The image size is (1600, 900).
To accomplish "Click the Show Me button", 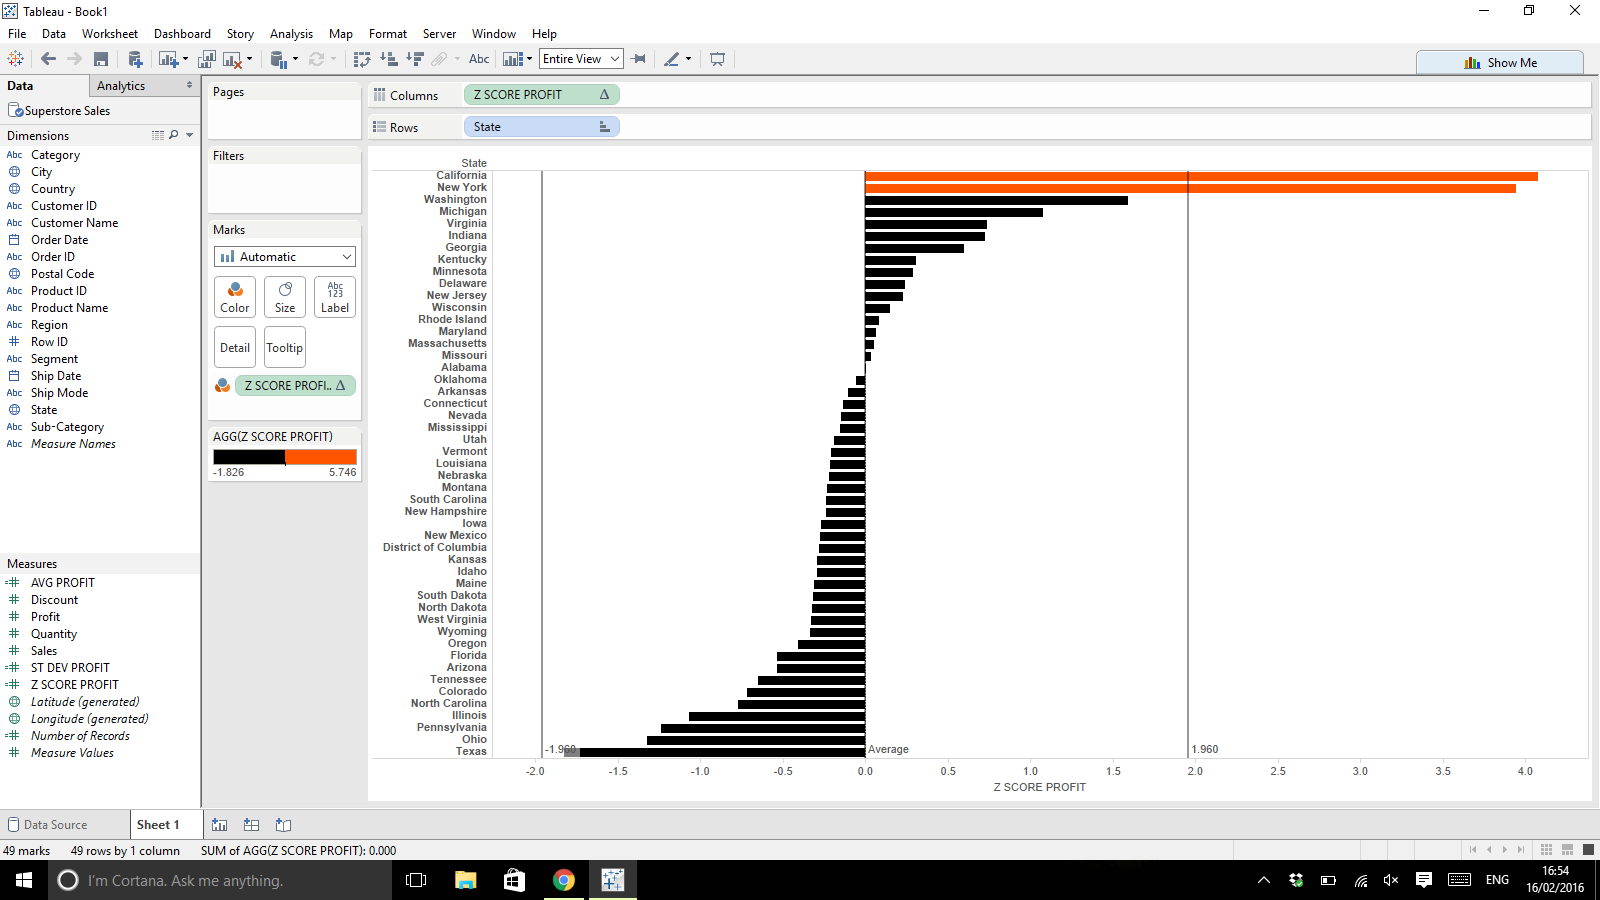I will click(1500, 62).
